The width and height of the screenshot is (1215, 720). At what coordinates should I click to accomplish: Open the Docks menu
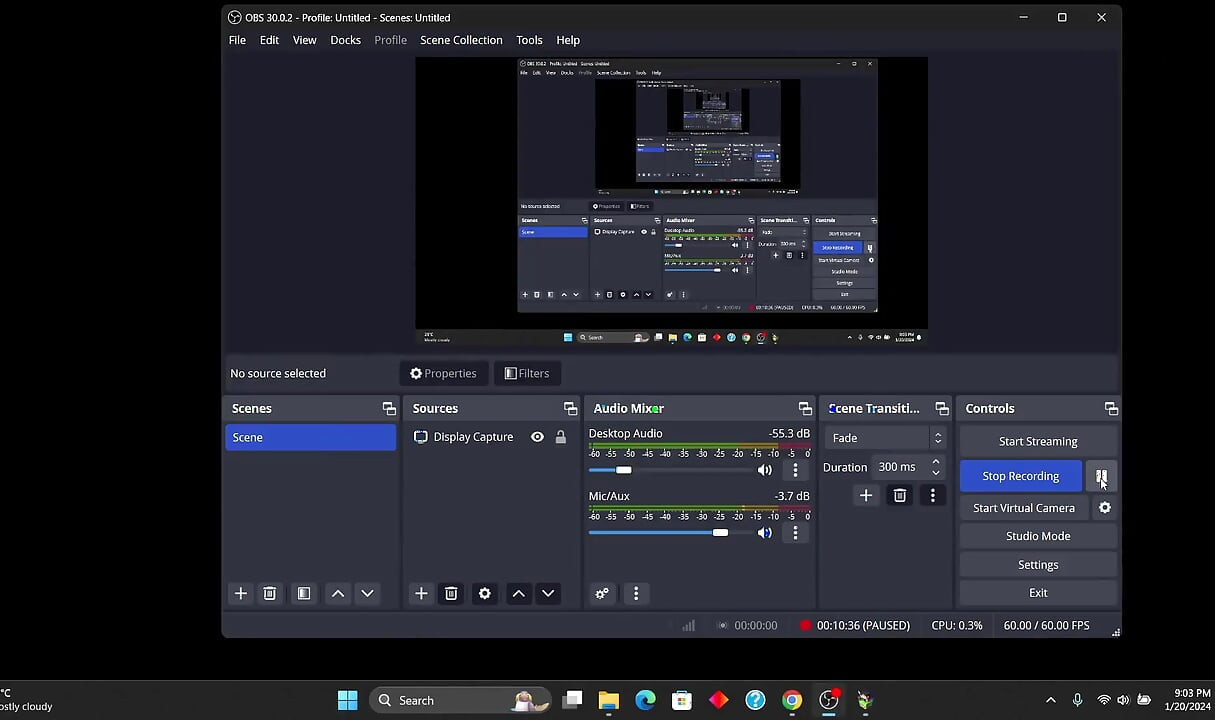click(x=345, y=40)
